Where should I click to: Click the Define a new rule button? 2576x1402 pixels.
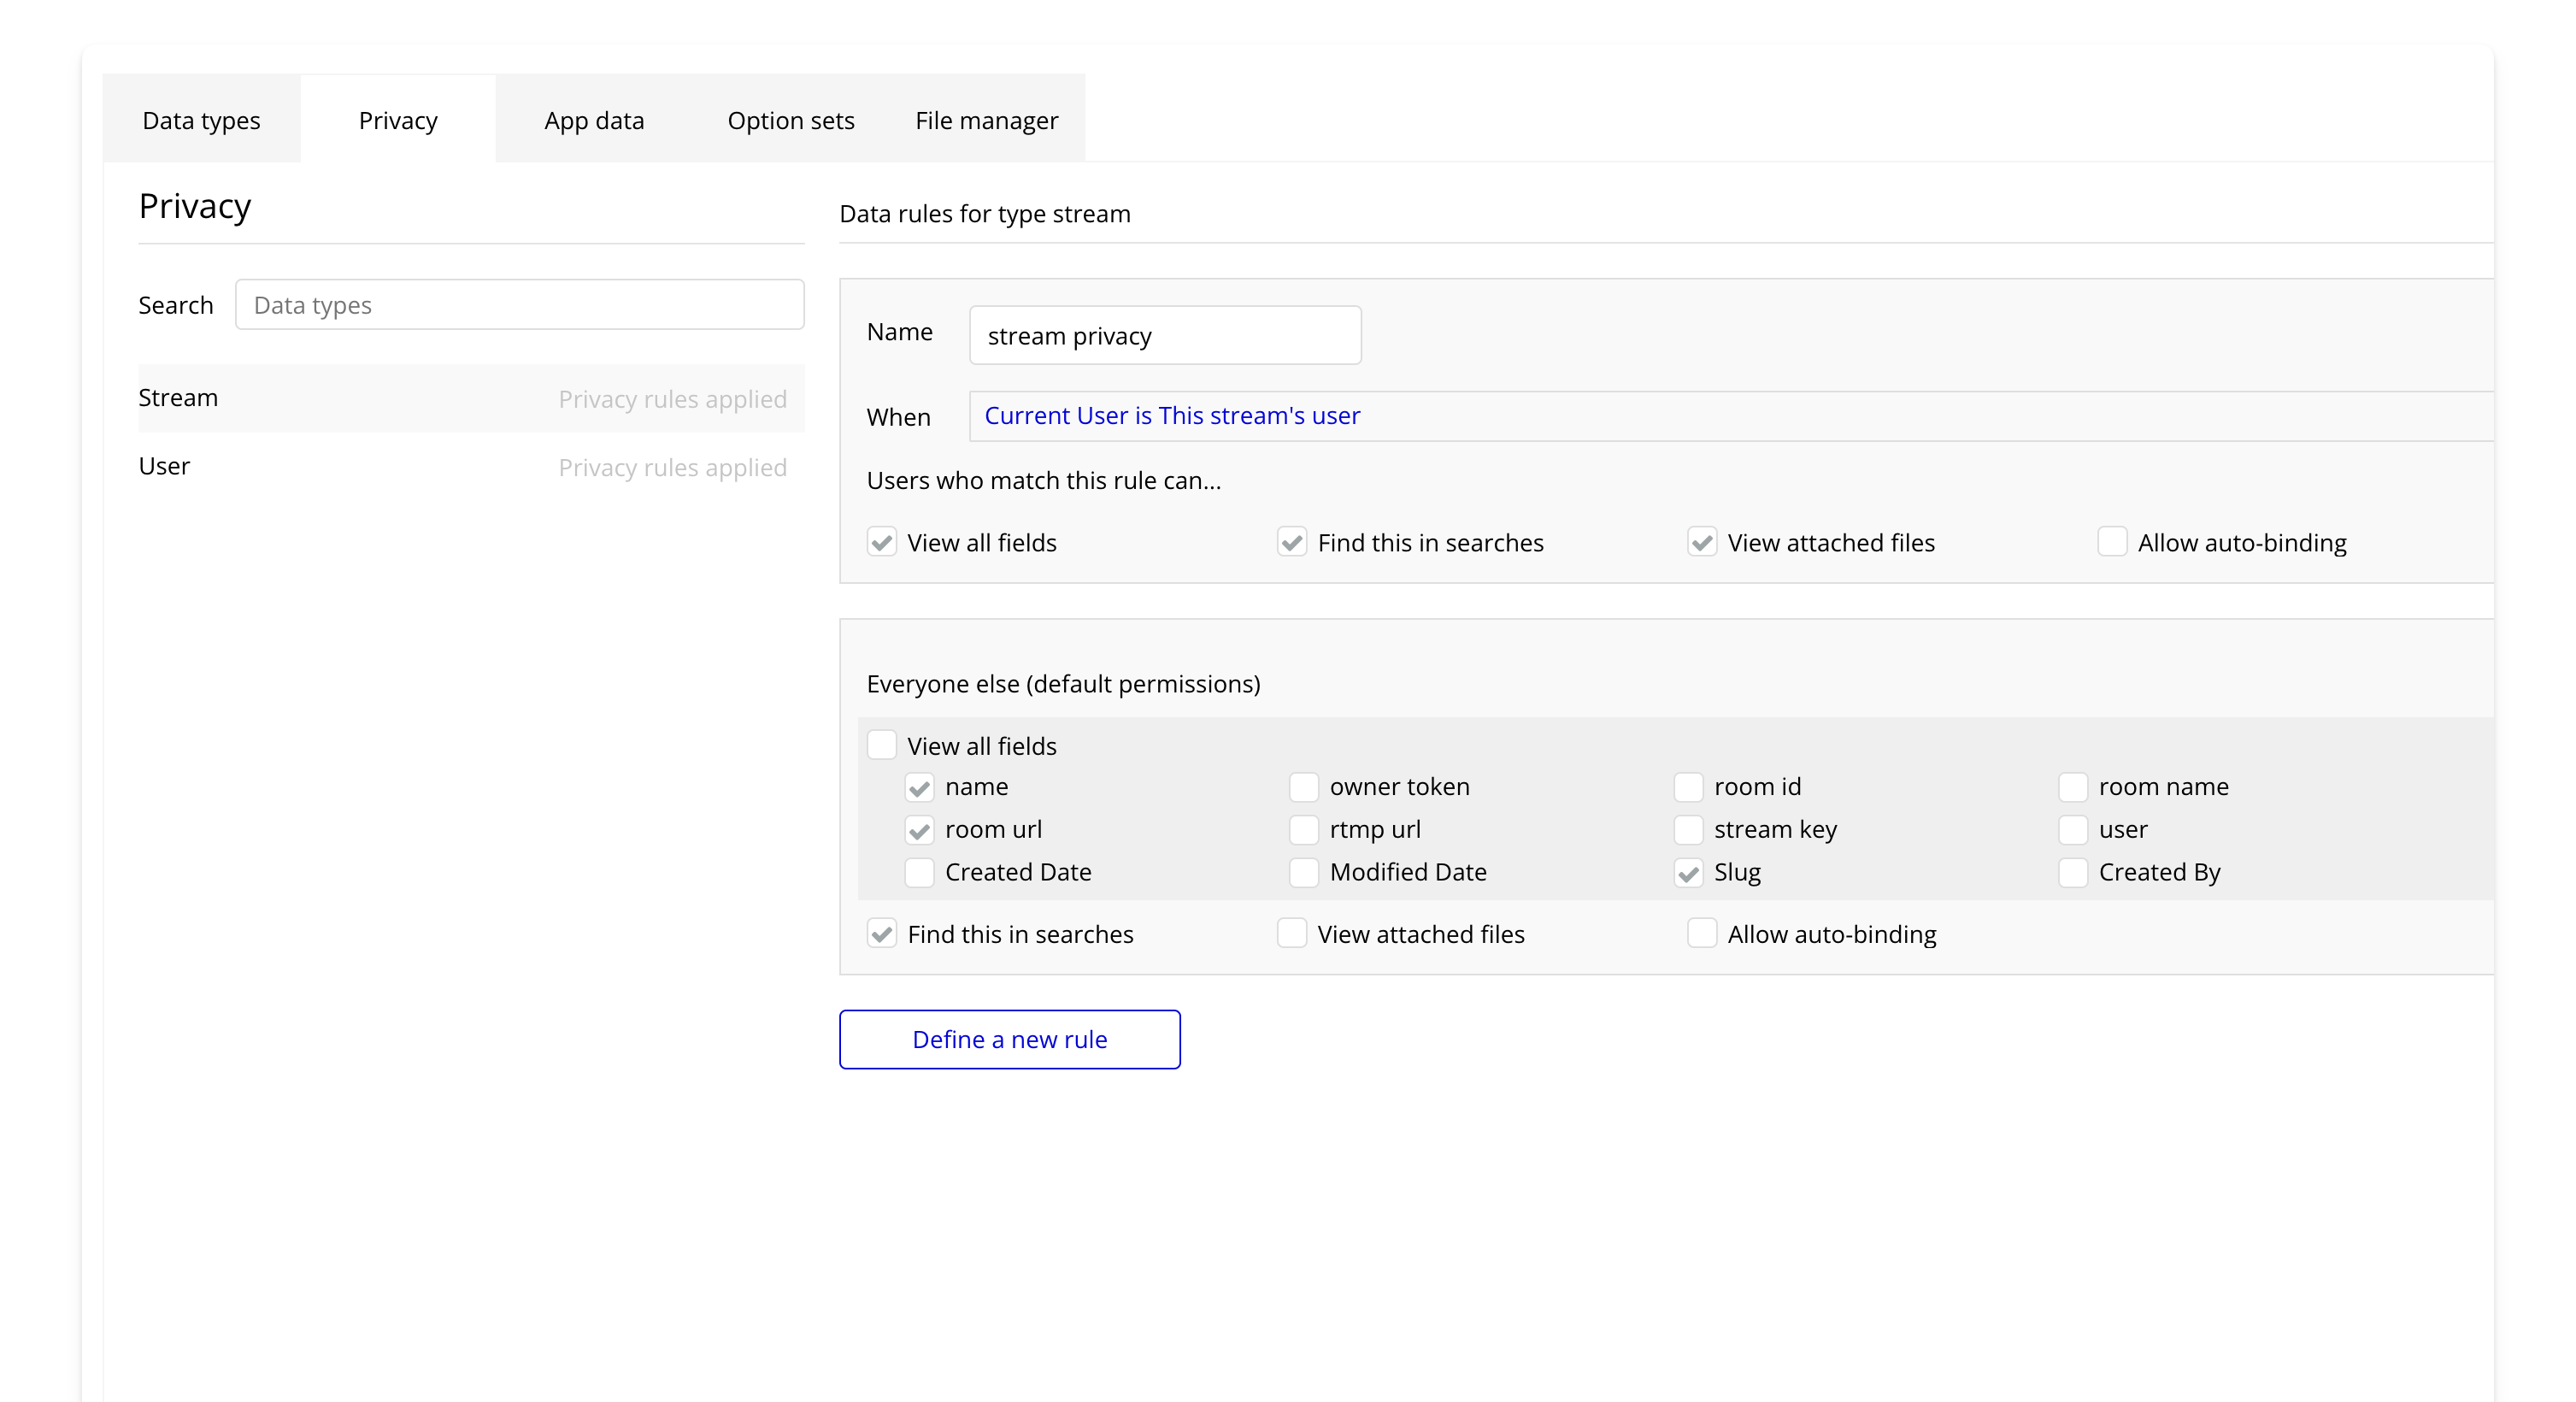click(x=1009, y=1039)
